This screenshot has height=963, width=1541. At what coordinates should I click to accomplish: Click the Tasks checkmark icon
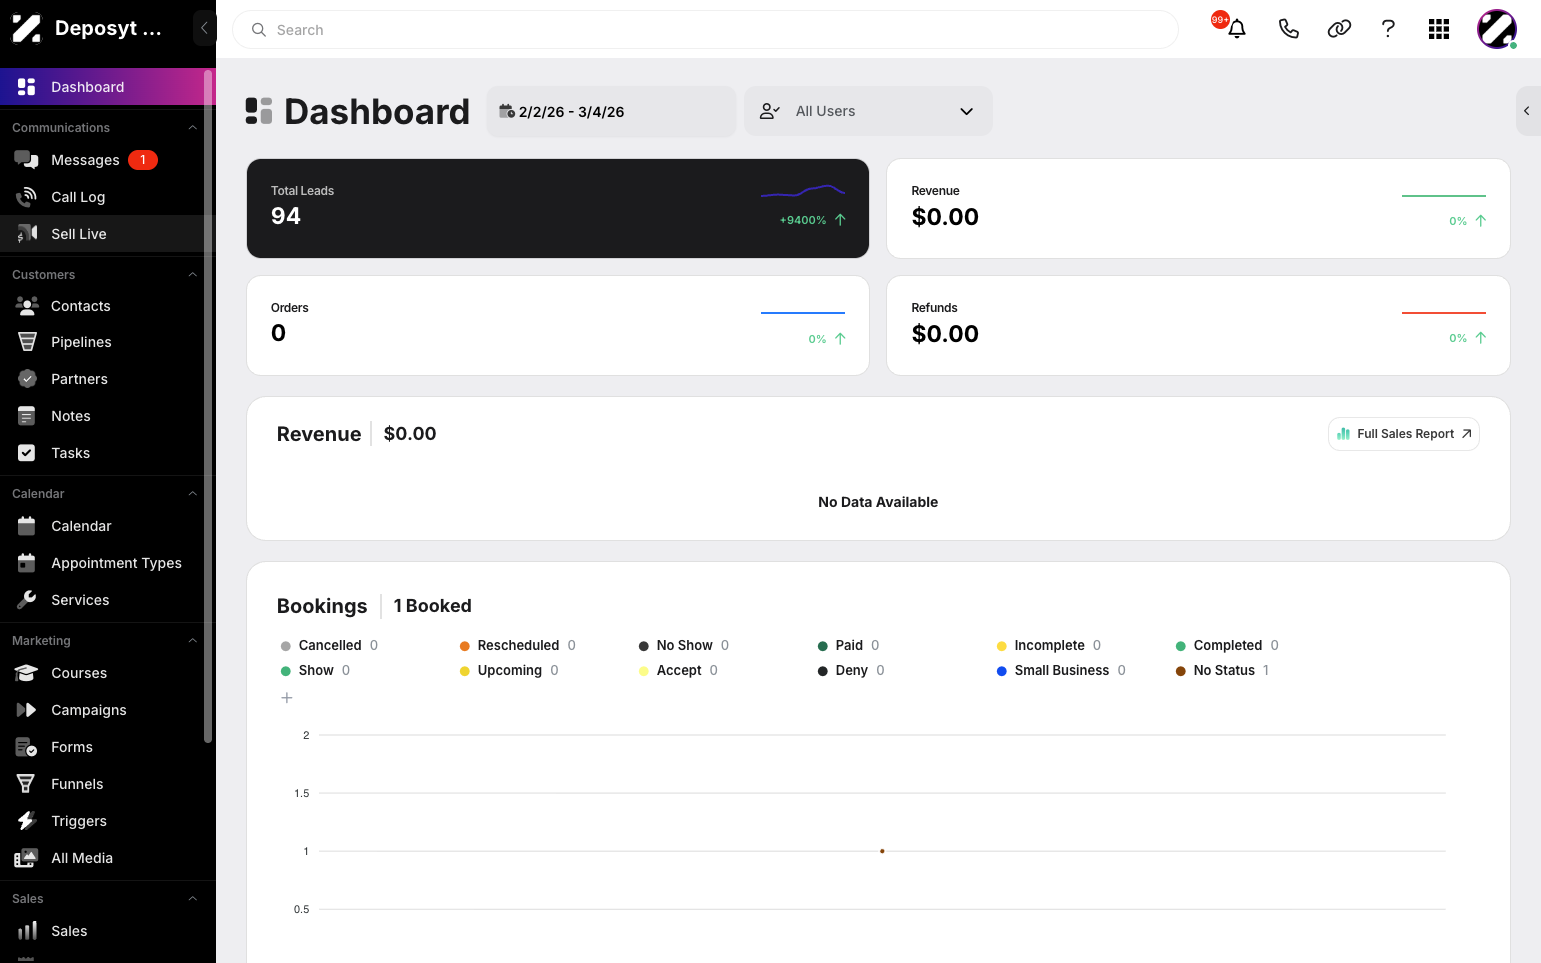(x=27, y=453)
